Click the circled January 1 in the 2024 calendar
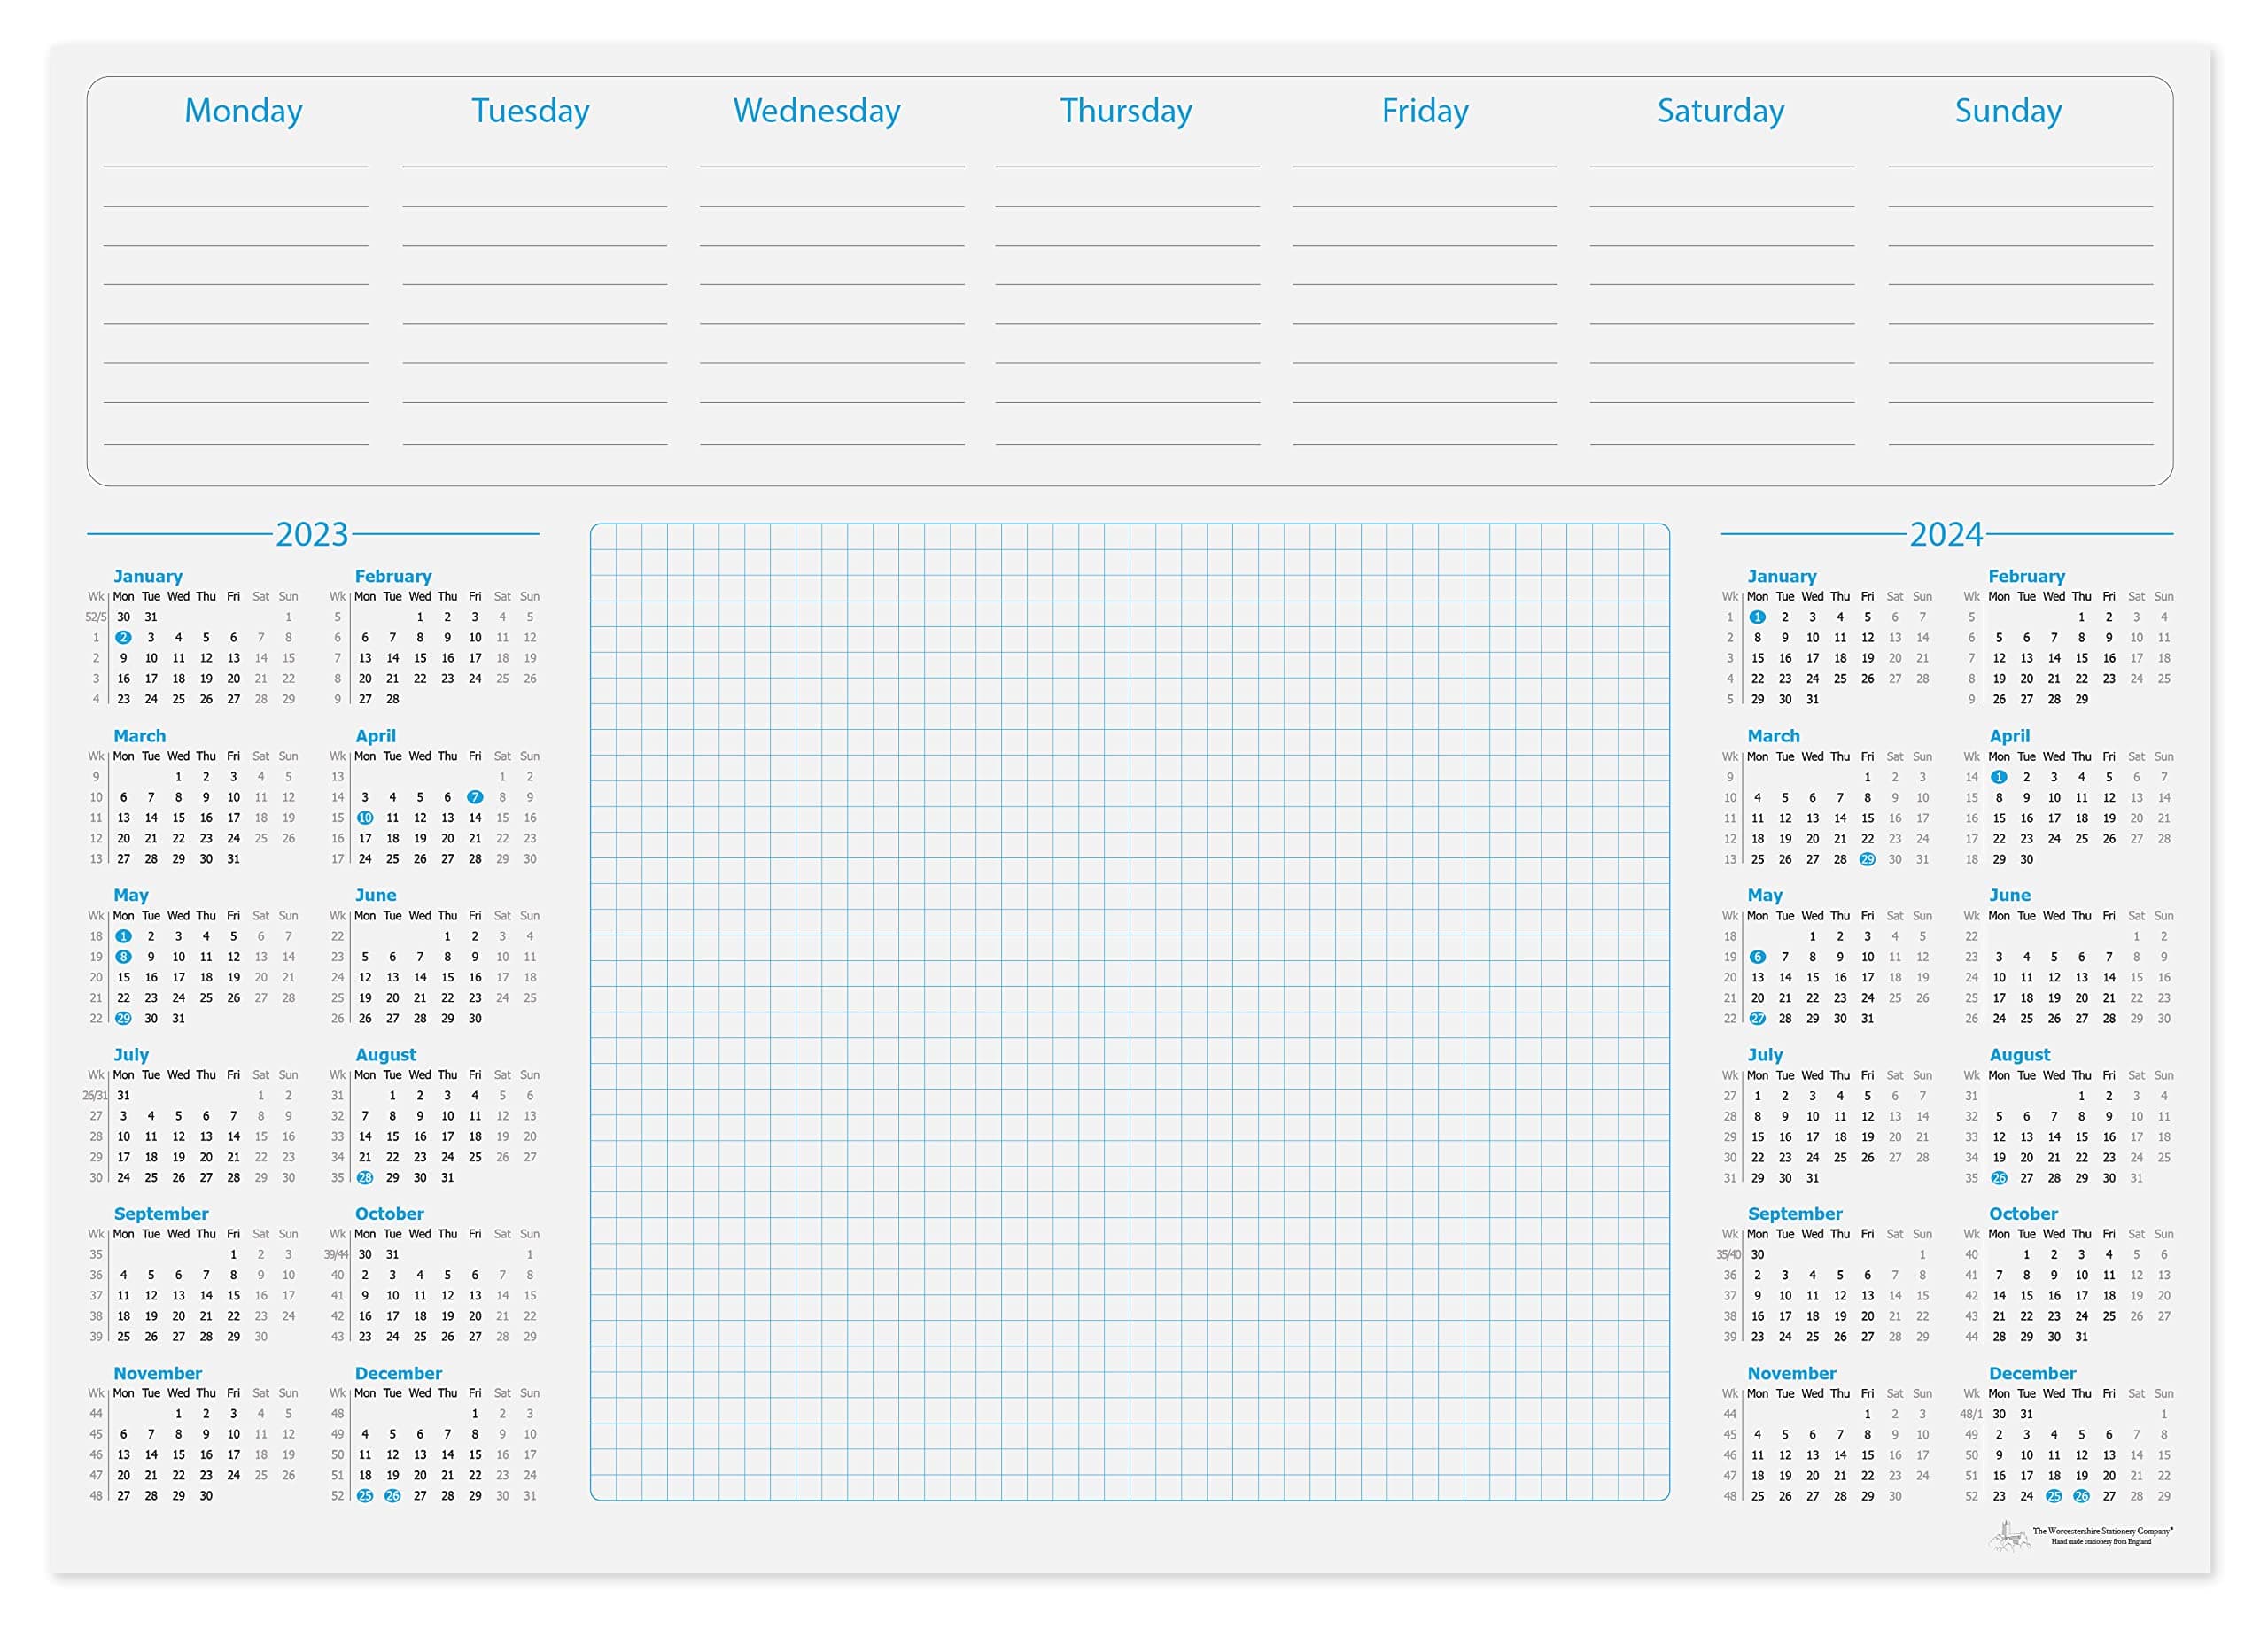This screenshot has width=2268, height=1629. tap(1758, 617)
